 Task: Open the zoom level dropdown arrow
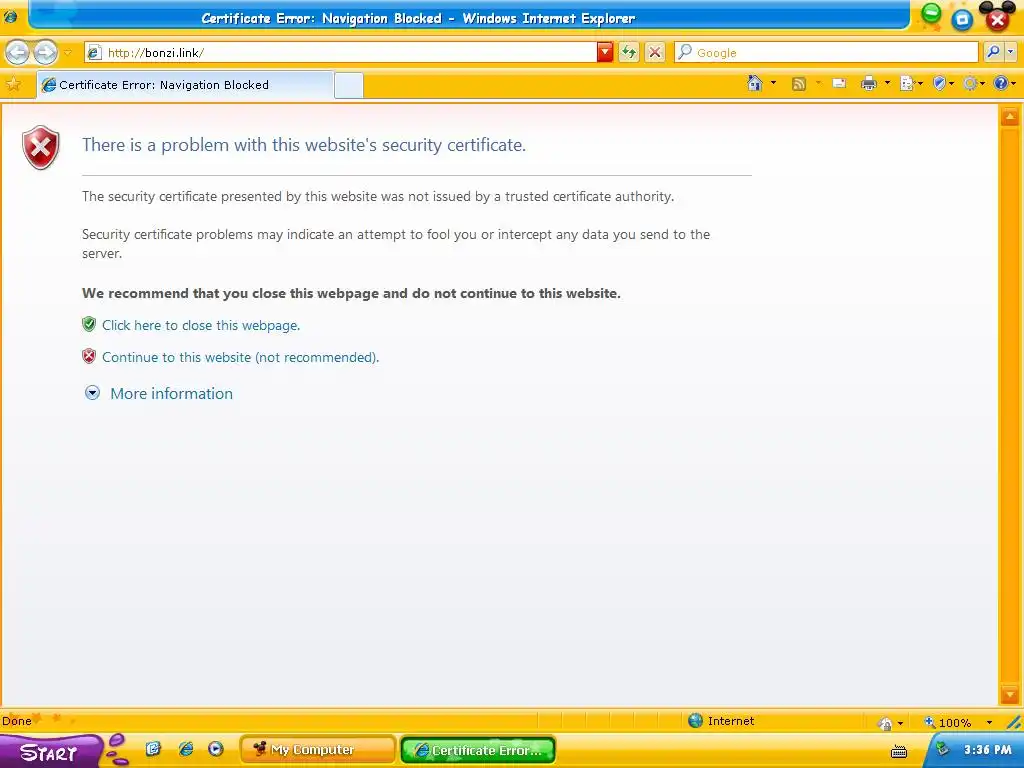coord(989,722)
